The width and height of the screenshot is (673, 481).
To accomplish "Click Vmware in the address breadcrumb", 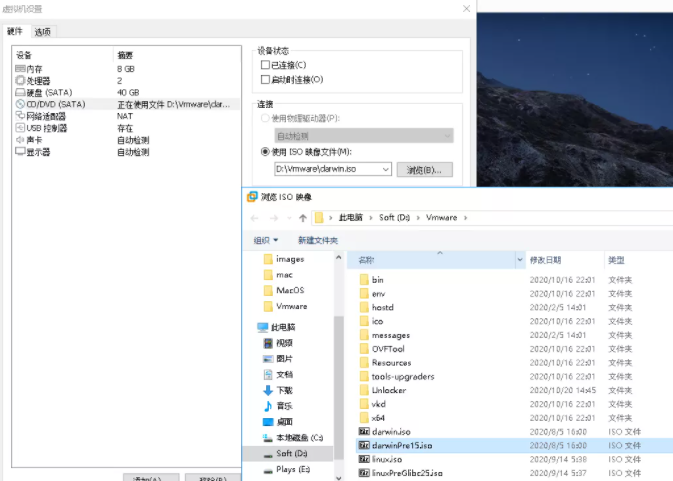I will click(x=441, y=218).
